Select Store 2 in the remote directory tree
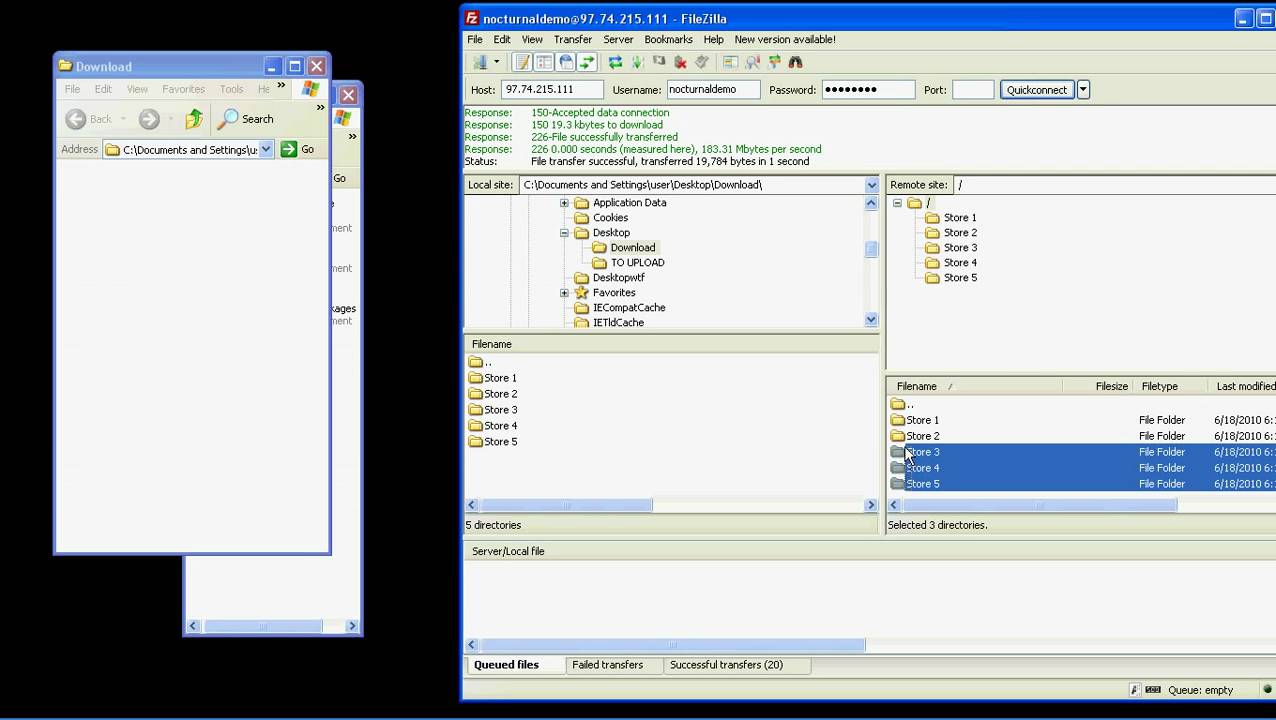The image size is (1276, 720). click(x=960, y=233)
